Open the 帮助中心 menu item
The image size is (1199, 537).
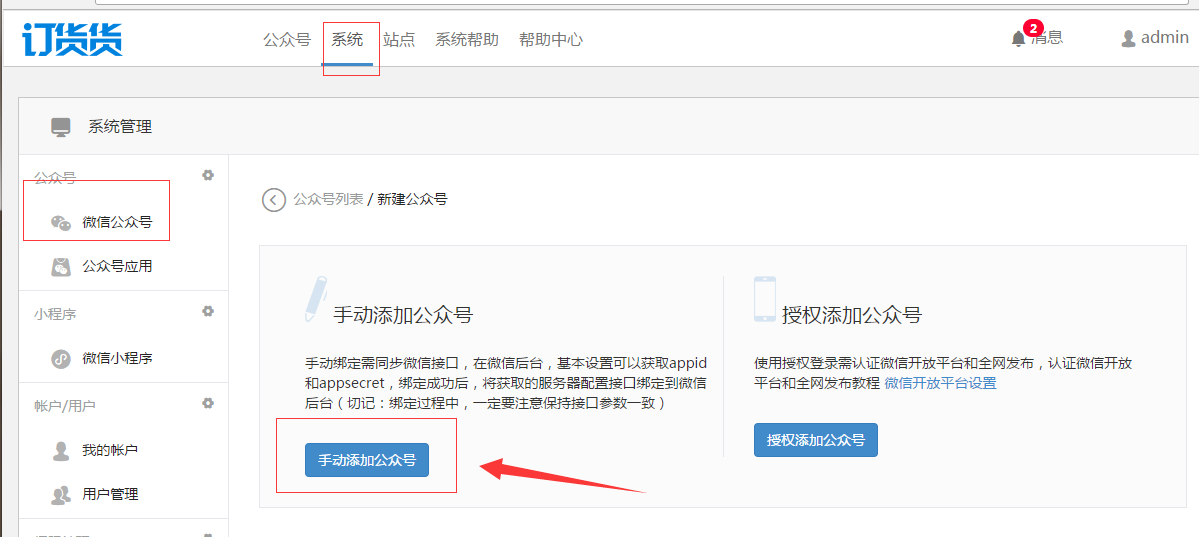pos(551,39)
